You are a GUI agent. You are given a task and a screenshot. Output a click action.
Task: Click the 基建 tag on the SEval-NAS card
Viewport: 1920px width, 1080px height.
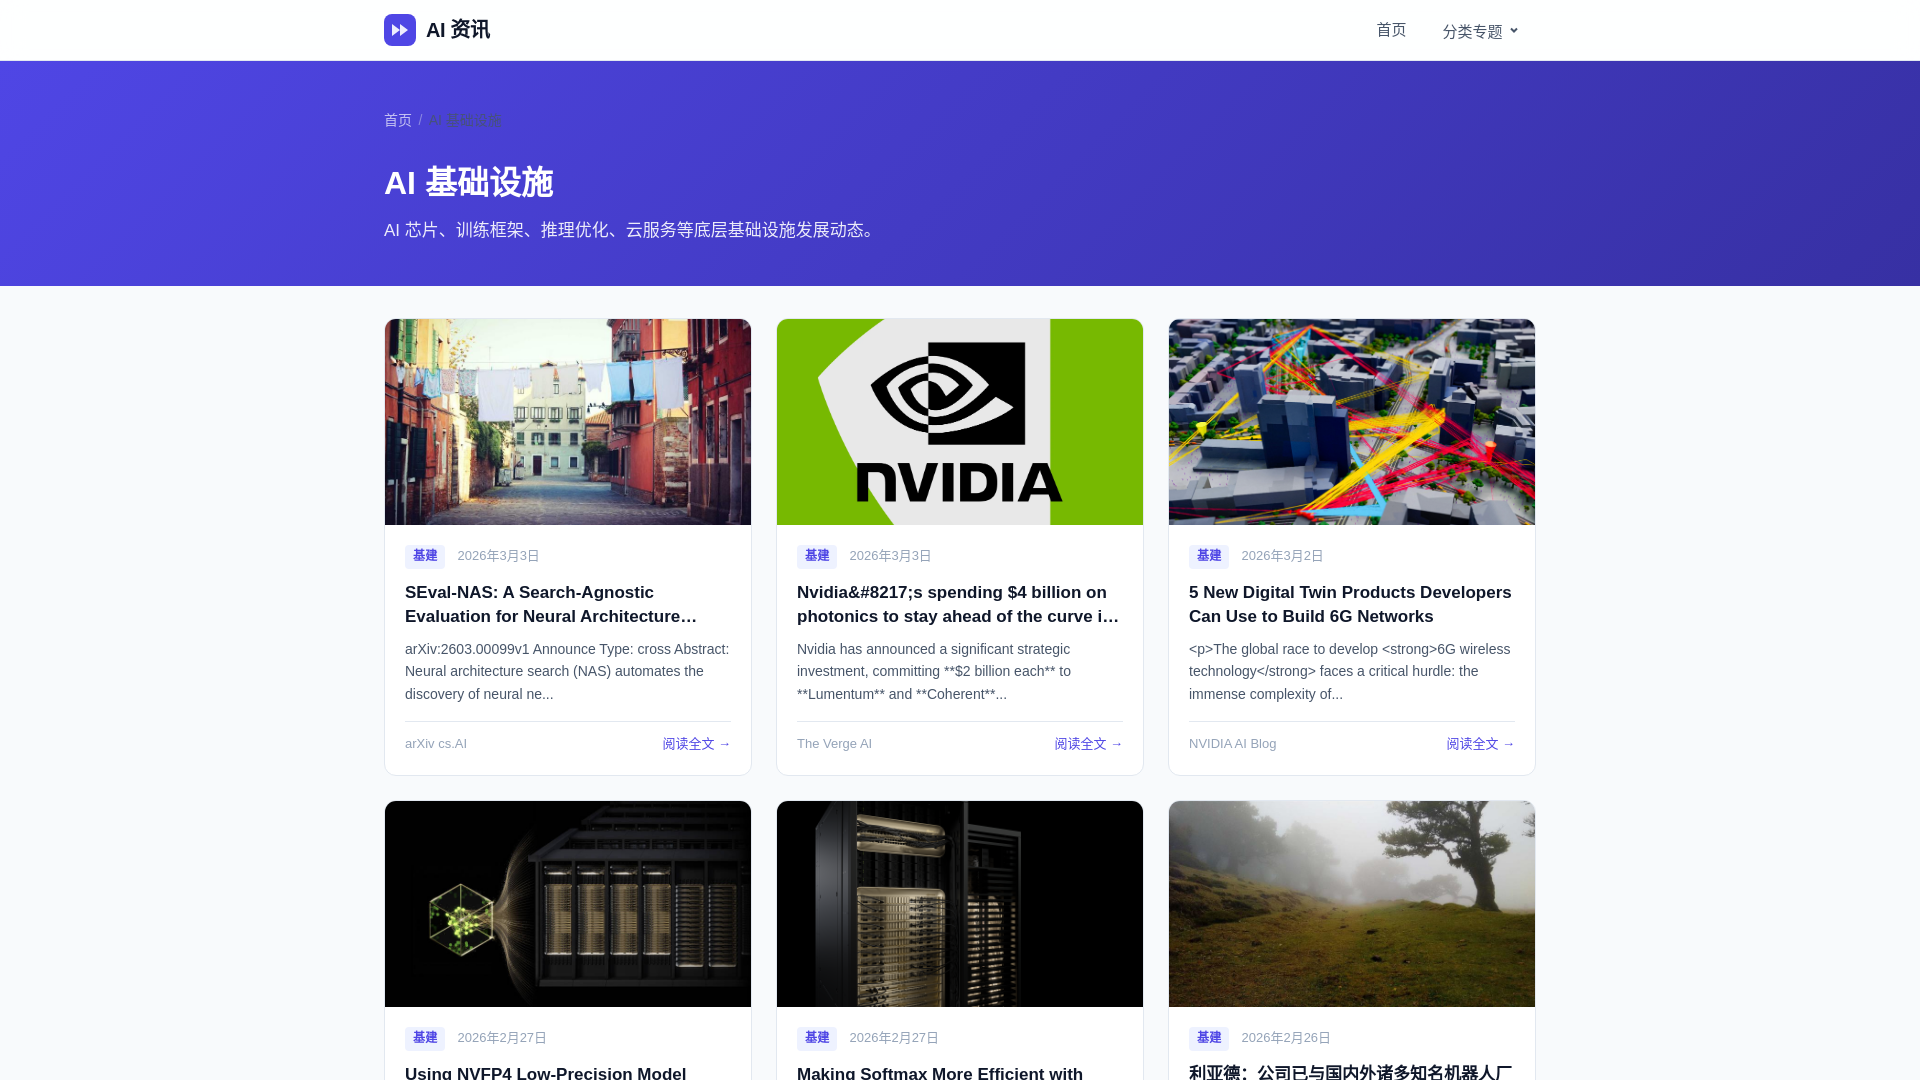pos(425,556)
